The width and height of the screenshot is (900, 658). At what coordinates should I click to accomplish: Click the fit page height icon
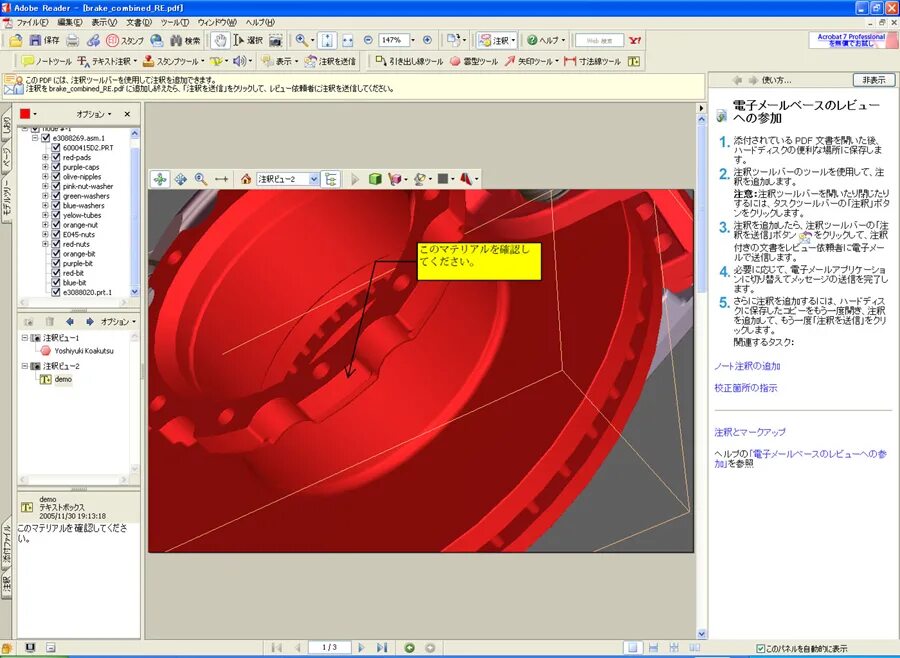tap(327, 40)
